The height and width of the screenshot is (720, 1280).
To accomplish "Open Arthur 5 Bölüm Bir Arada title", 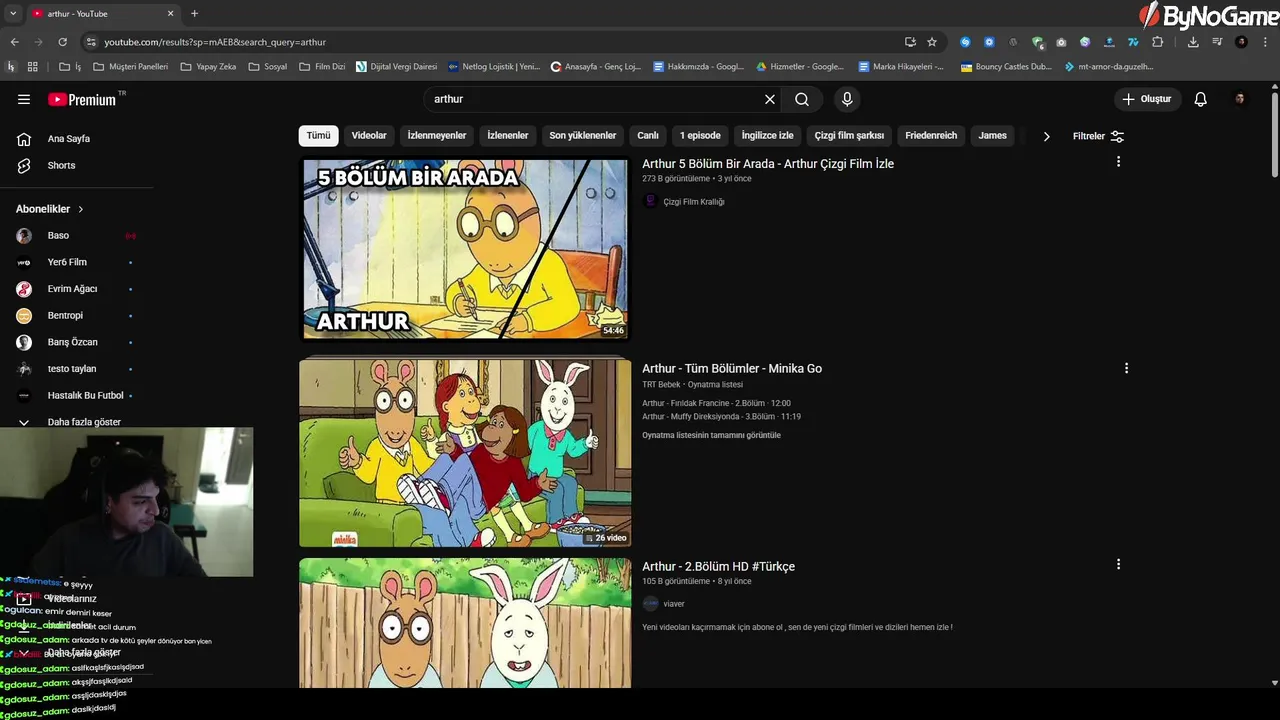I will coord(768,164).
